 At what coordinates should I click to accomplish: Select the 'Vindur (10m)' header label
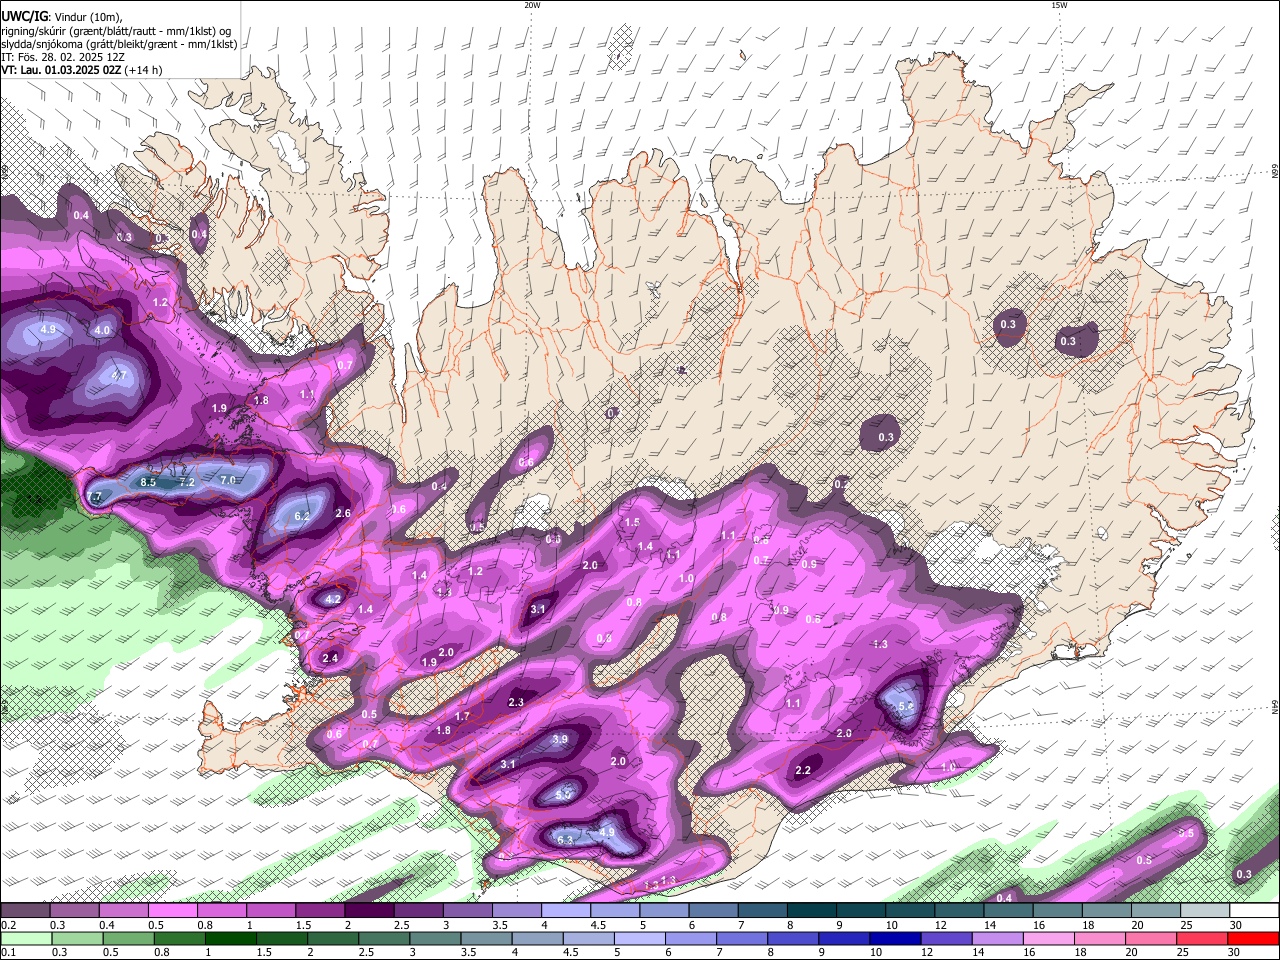tap(88, 17)
